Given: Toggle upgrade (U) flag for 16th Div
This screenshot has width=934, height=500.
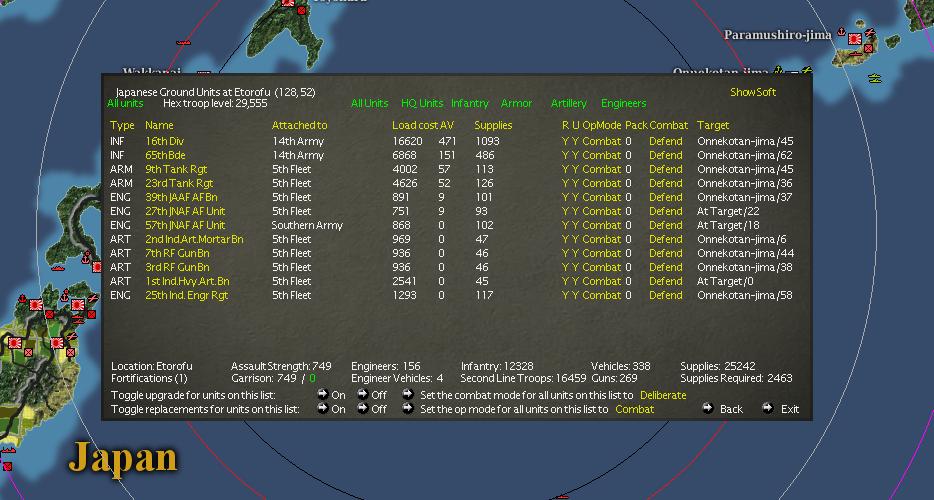Looking at the screenshot, I should [575, 141].
